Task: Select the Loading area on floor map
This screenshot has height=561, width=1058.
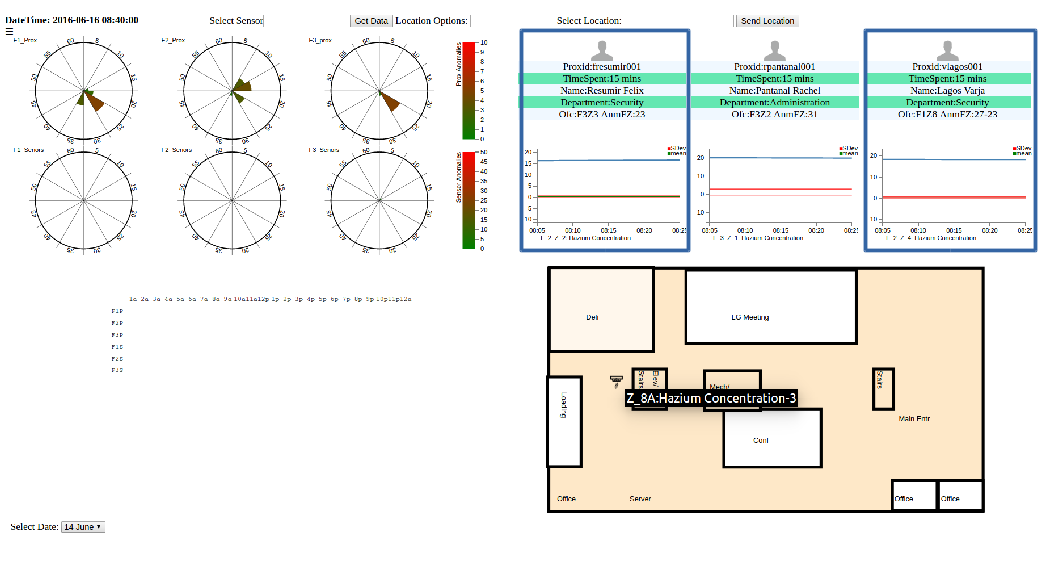Action: [564, 421]
